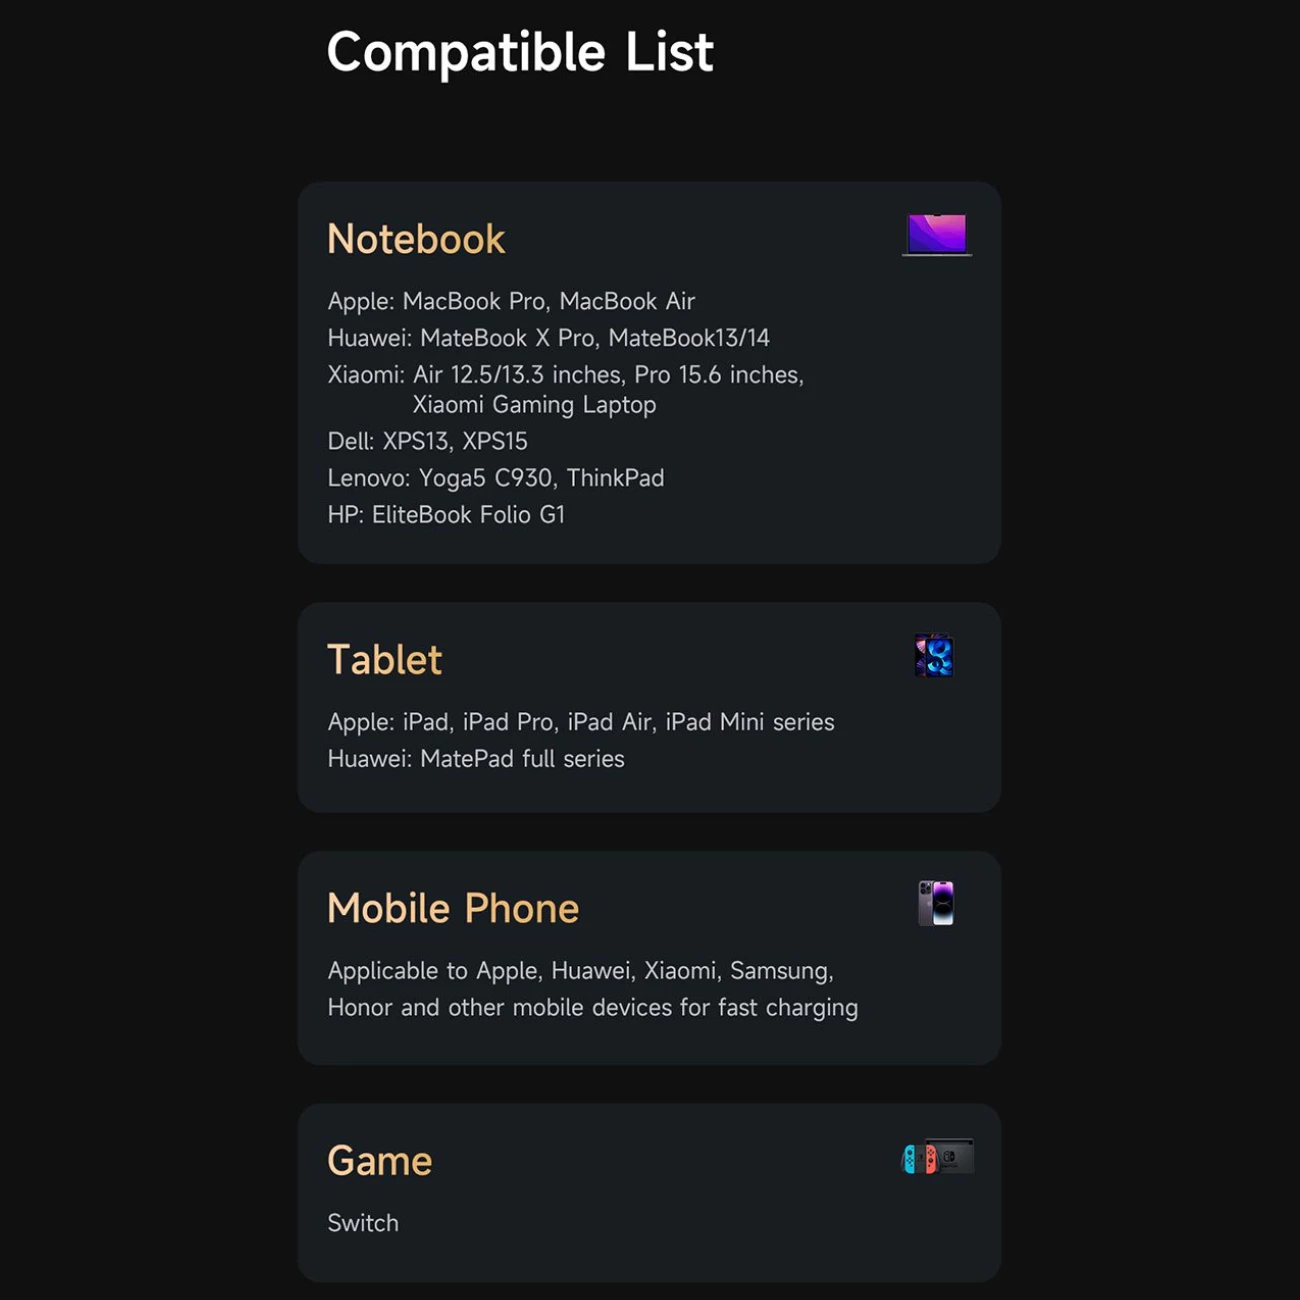Click the Lenovo Yoga5 C930, ThinkPad line

coord(495,478)
